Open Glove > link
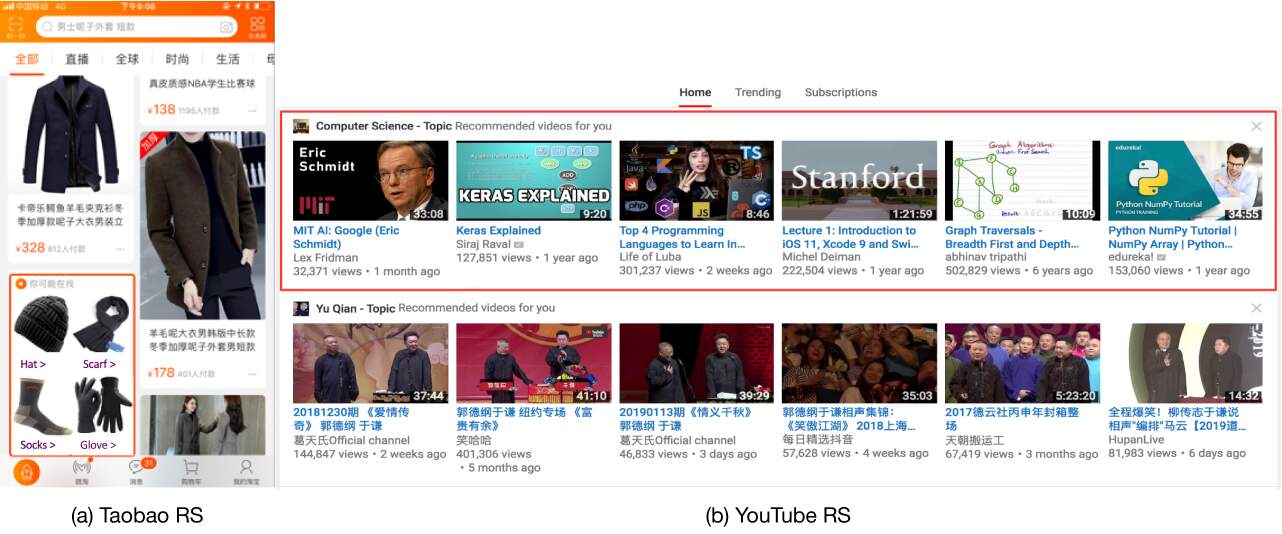Image resolution: width=1282 pixels, height=534 pixels. point(98,445)
